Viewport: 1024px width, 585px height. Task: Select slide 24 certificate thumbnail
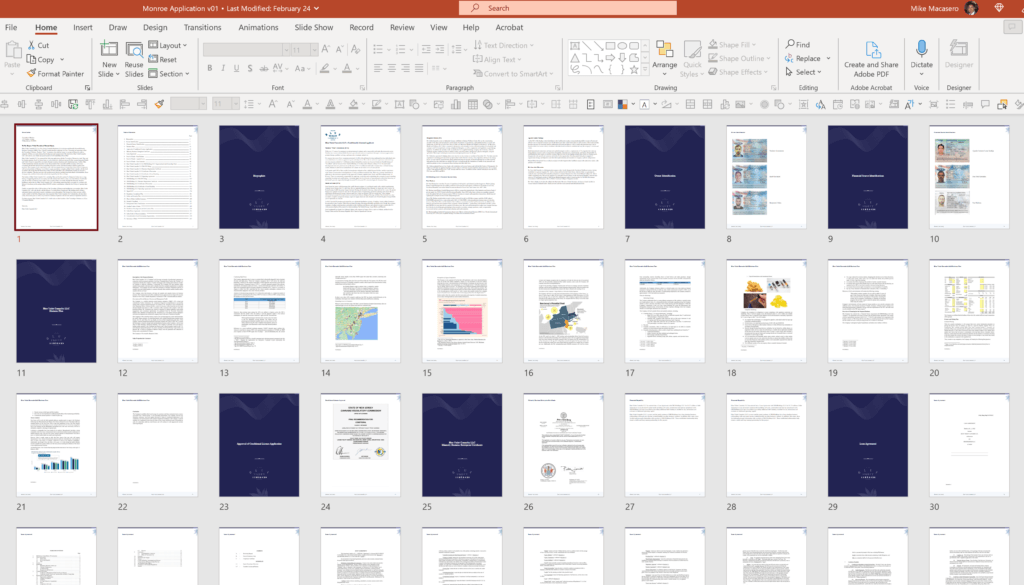point(360,445)
